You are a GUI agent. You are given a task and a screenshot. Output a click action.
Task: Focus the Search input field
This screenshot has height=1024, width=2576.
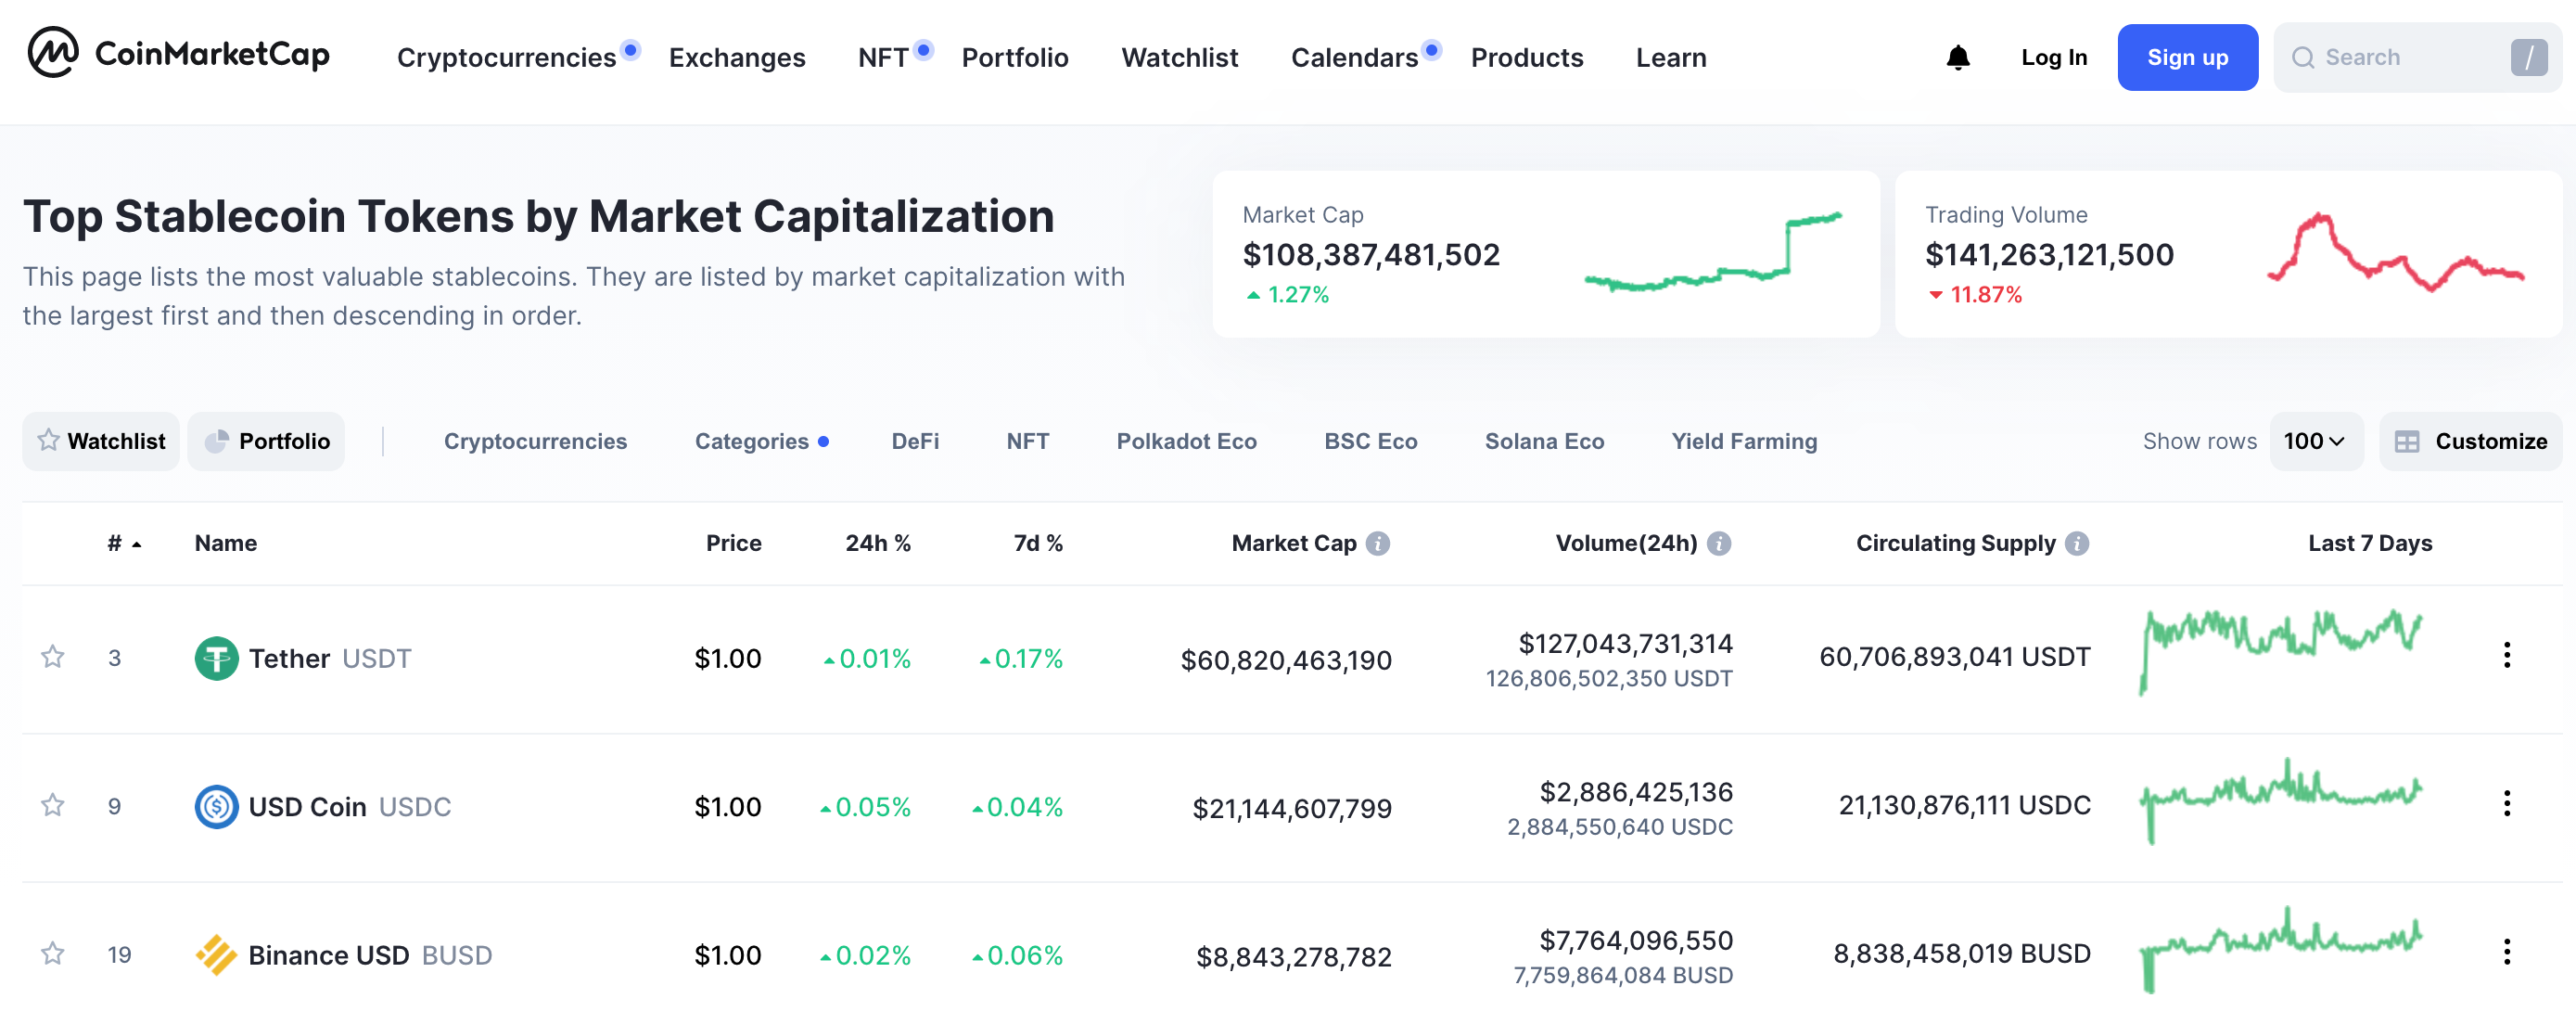pos(2417,57)
